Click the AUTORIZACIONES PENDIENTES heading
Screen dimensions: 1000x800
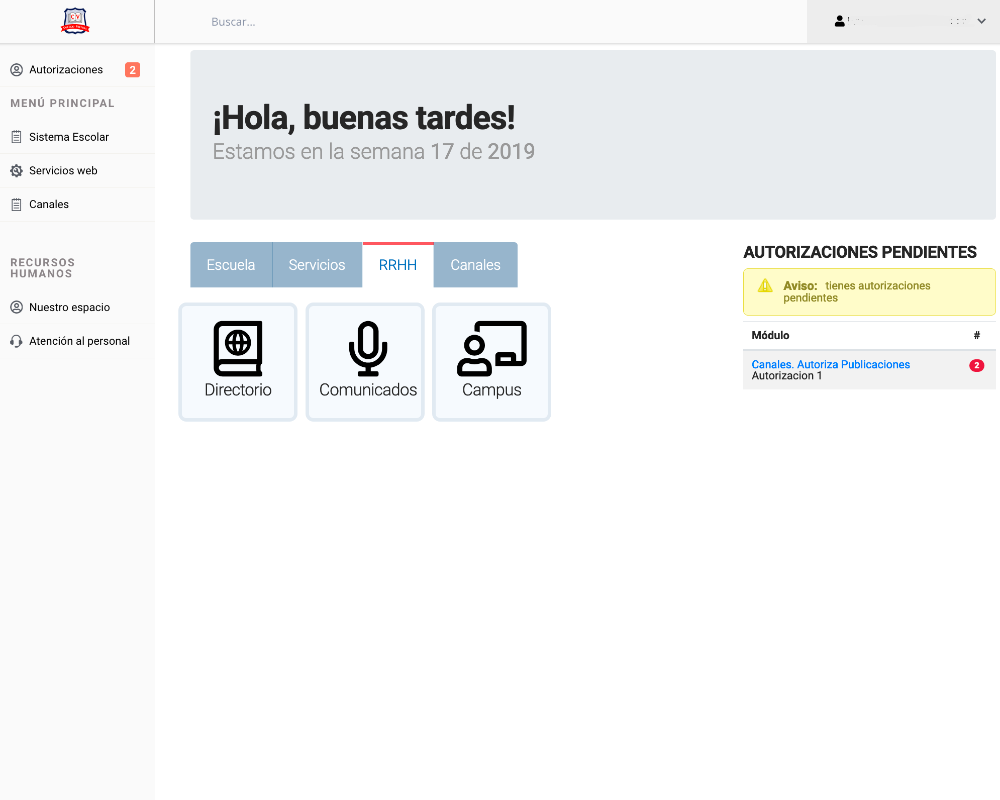click(x=860, y=253)
